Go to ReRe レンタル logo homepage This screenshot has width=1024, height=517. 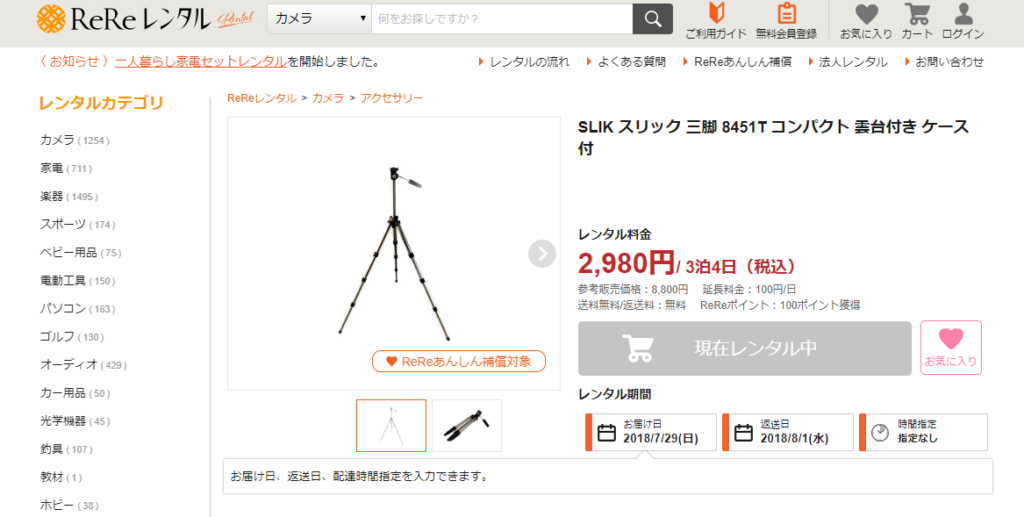[145, 19]
